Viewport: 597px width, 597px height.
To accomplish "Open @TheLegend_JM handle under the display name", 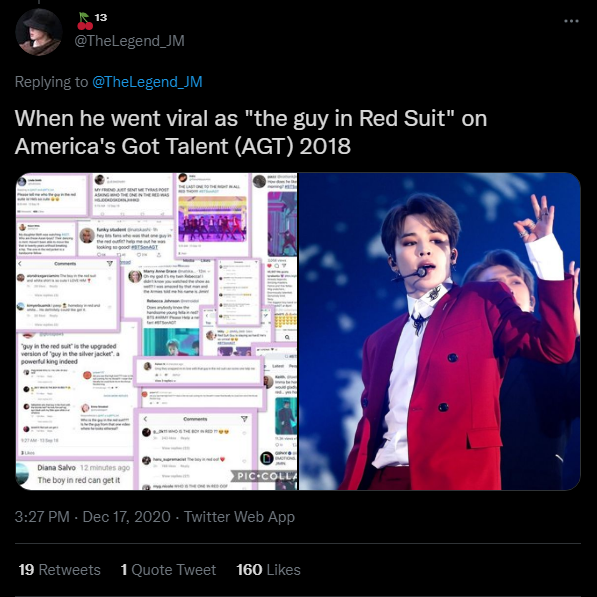I will coord(129,41).
